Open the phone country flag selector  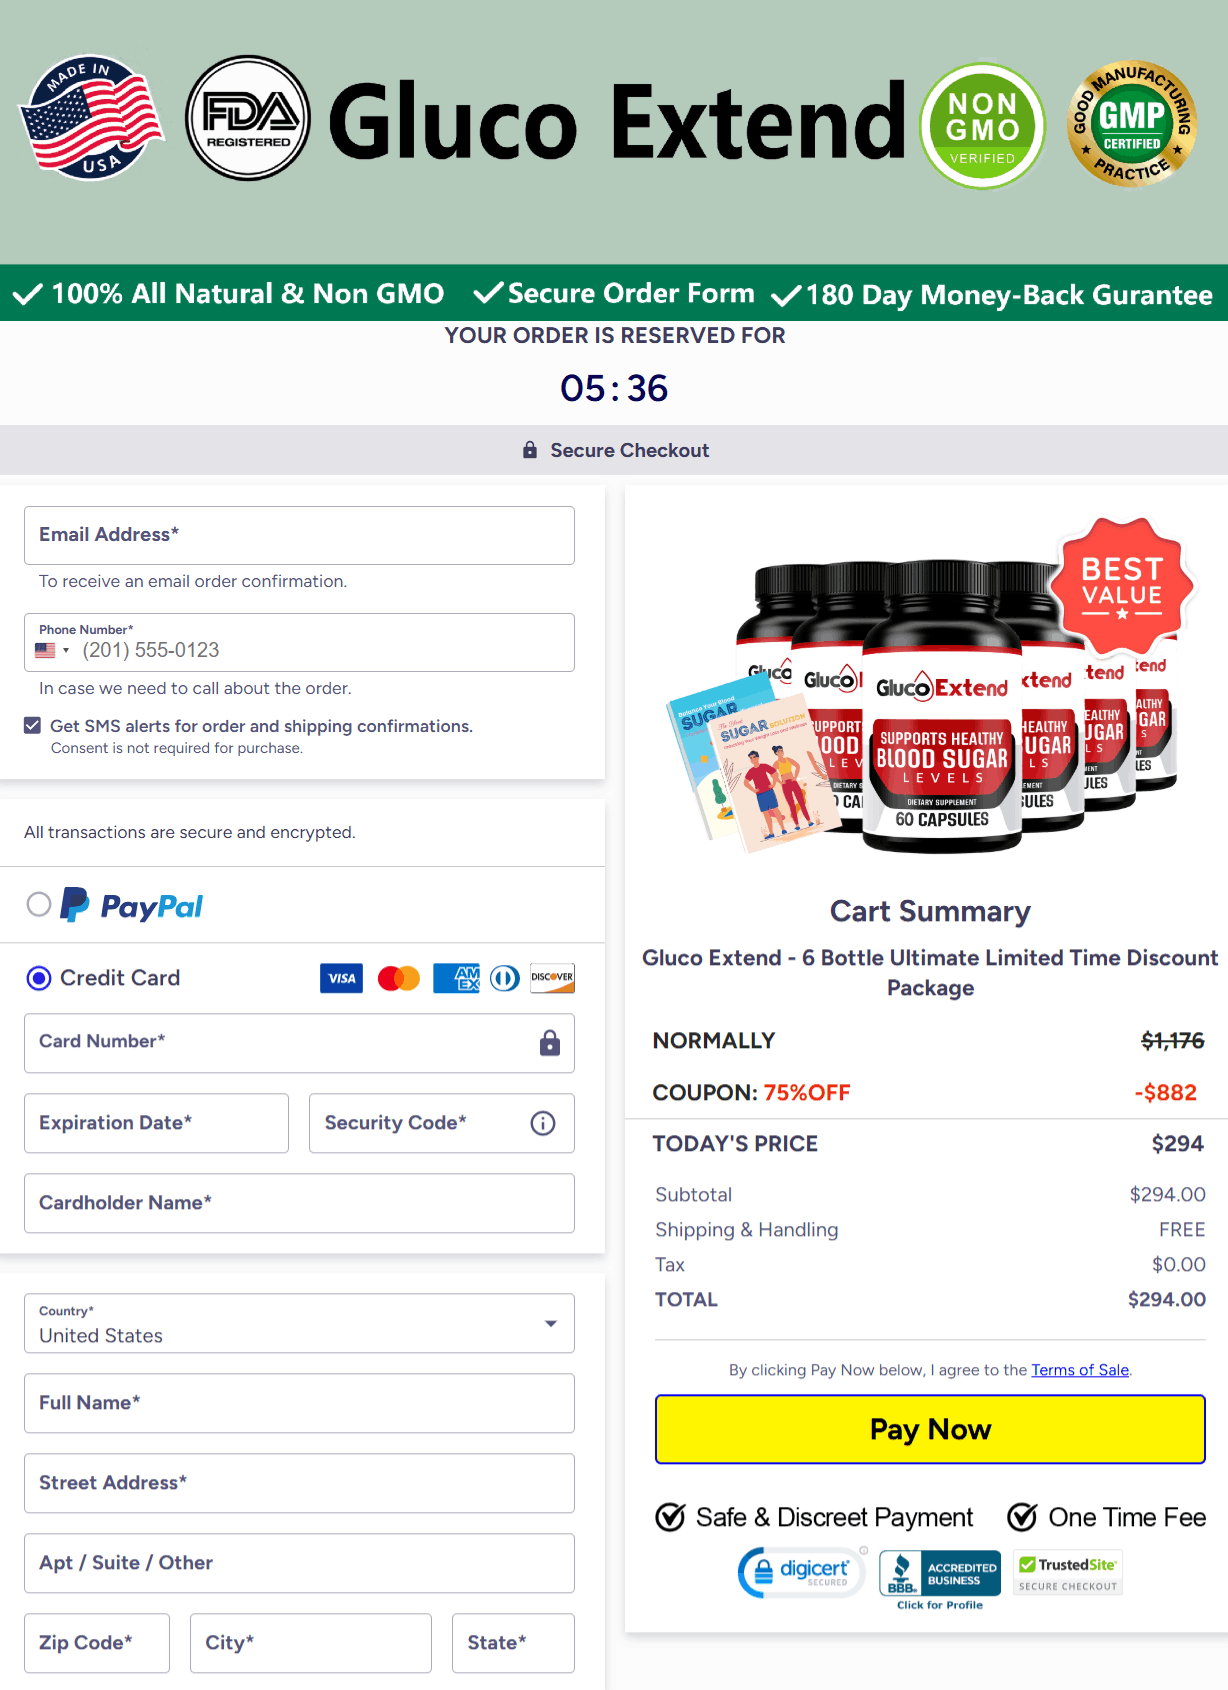click(x=52, y=650)
